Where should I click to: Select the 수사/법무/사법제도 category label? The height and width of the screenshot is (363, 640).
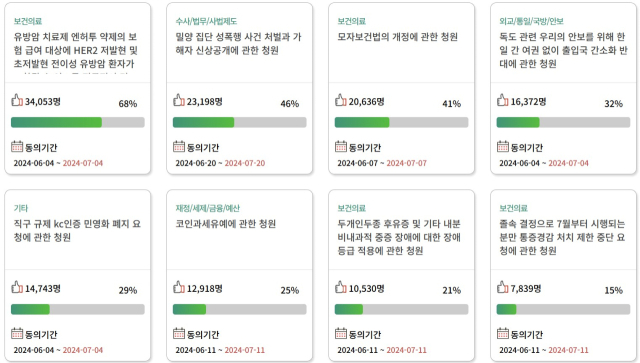coord(206,21)
